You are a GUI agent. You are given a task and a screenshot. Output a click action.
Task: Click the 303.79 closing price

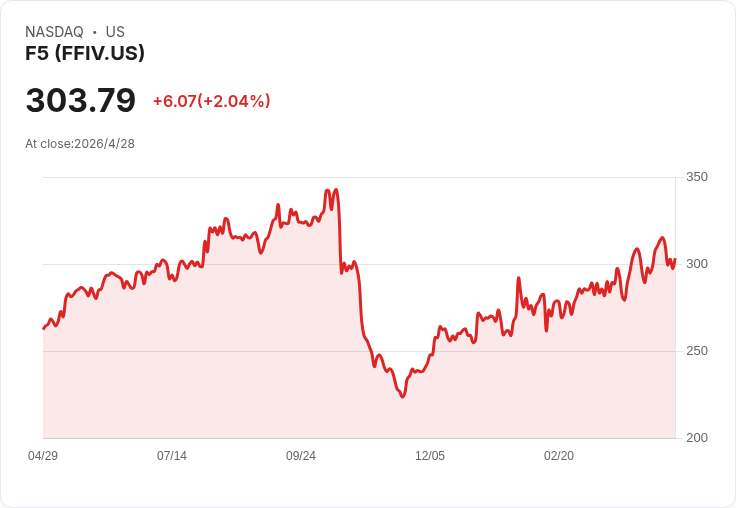80,101
